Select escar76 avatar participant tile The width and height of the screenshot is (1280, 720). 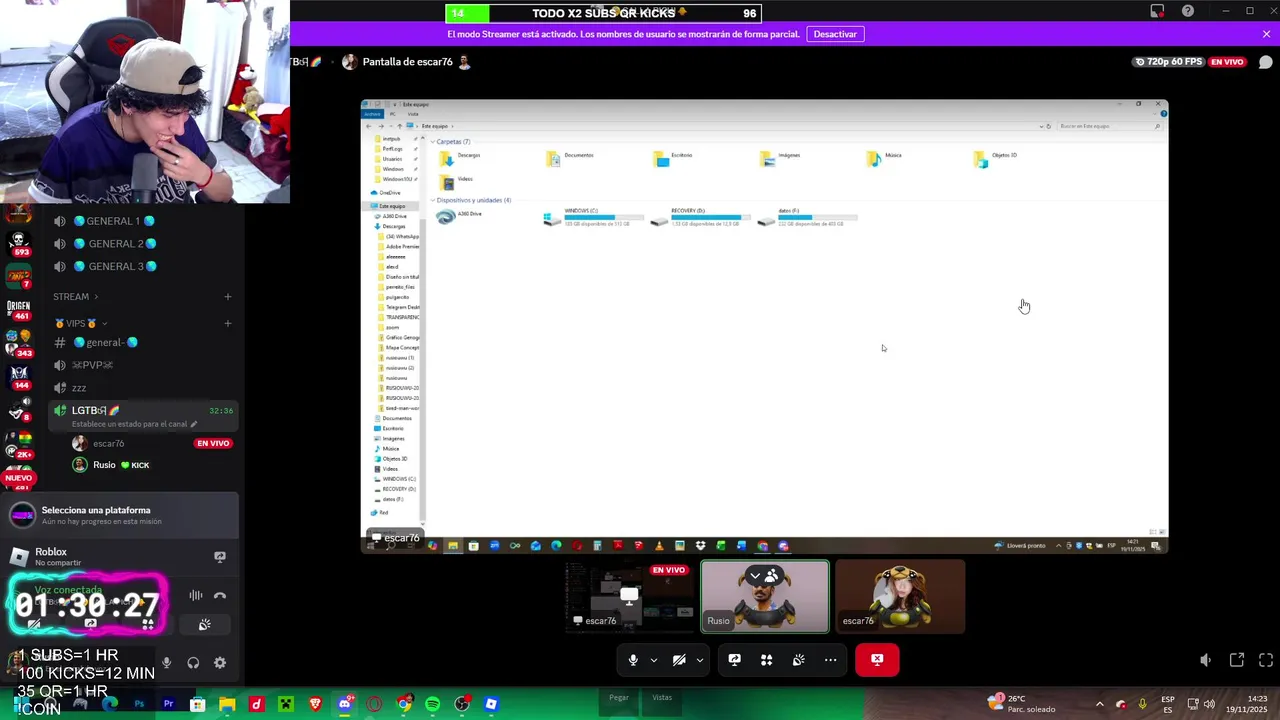click(900, 597)
